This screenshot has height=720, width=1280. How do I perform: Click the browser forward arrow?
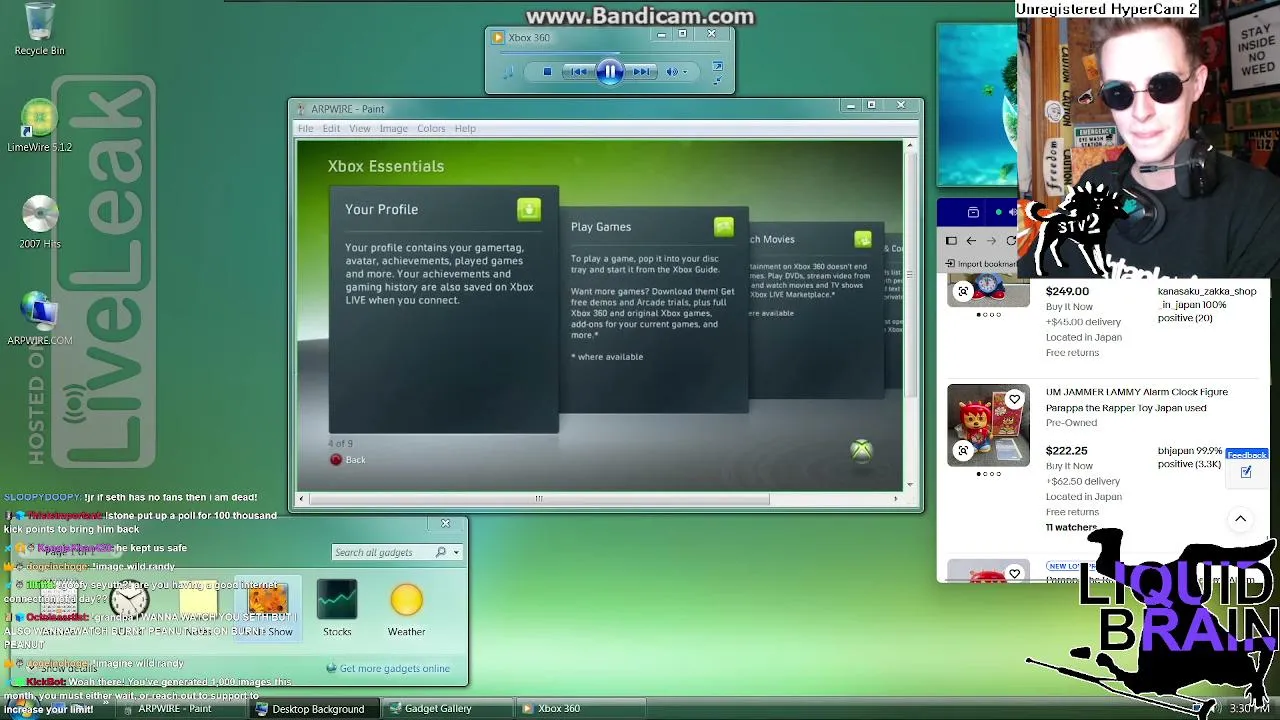pyautogui.click(x=991, y=241)
